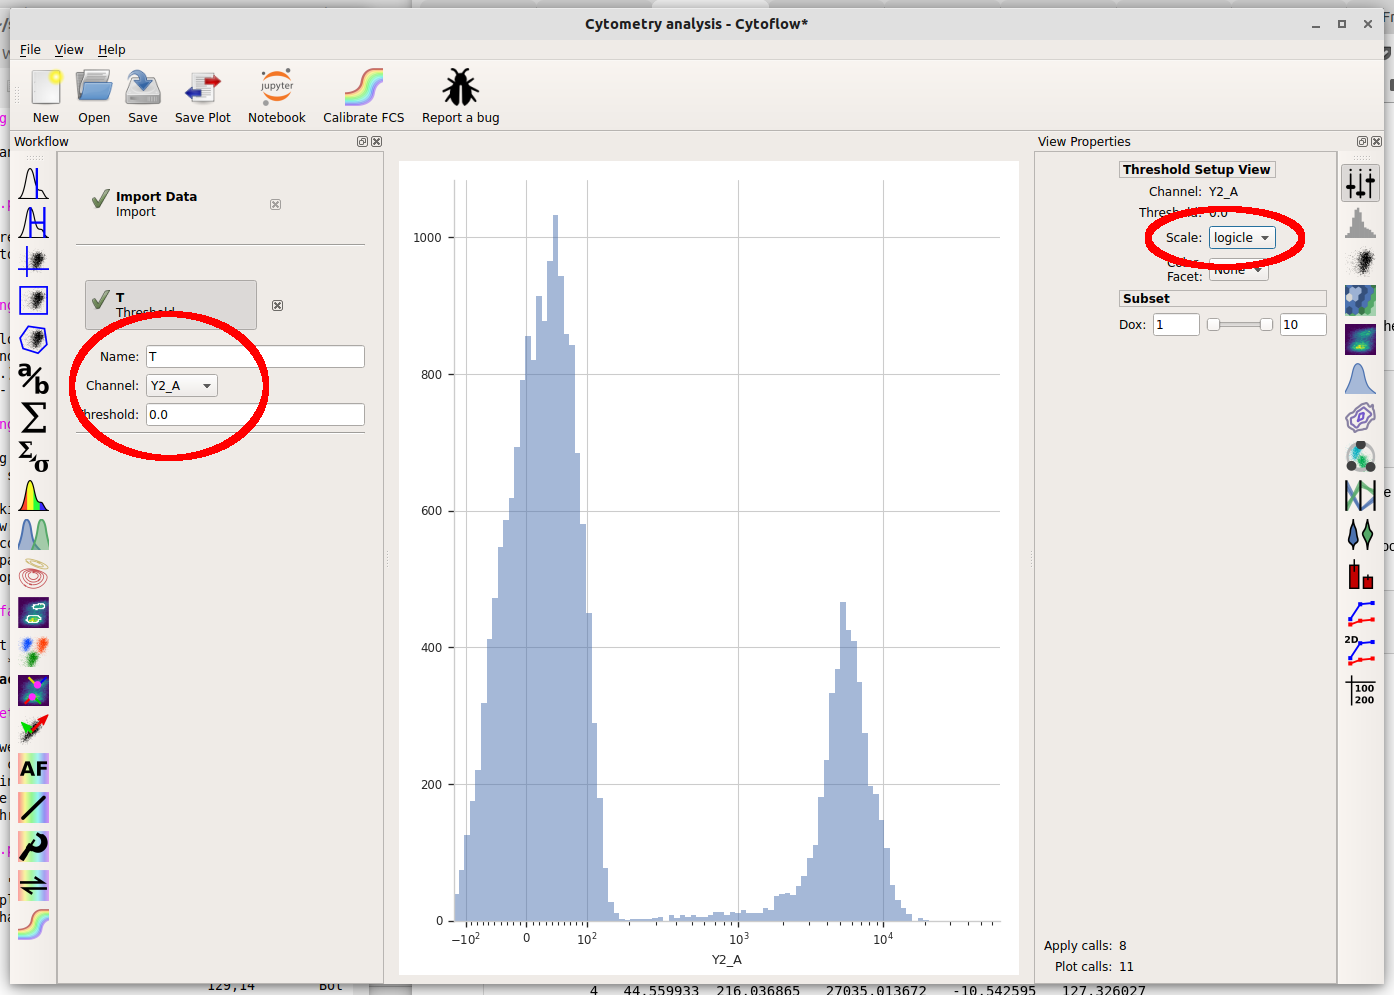
Task: Switch to parallel coordinates view
Action: coord(1360,495)
